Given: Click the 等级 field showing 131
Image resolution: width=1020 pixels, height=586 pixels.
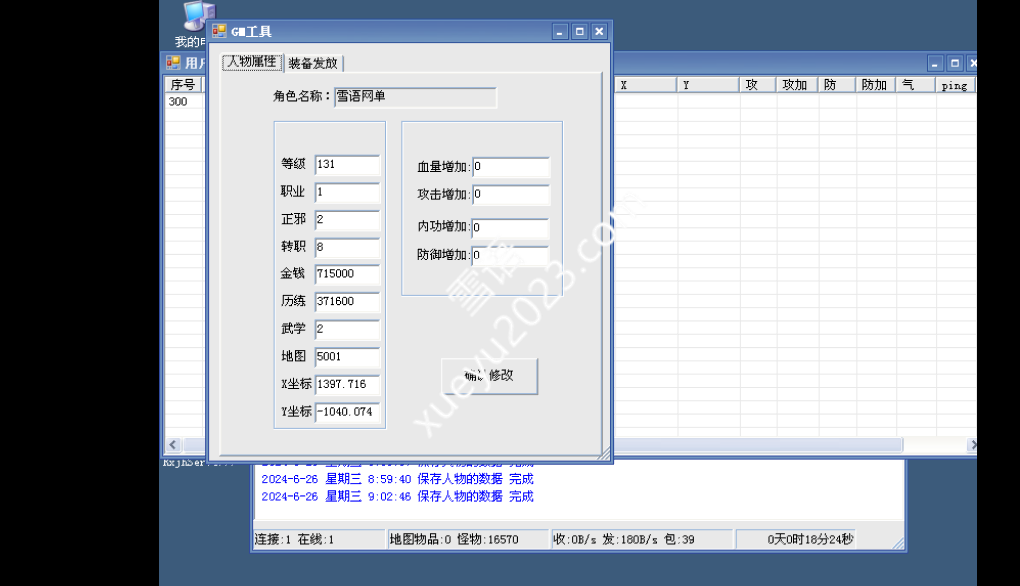Looking at the screenshot, I should (347, 165).
